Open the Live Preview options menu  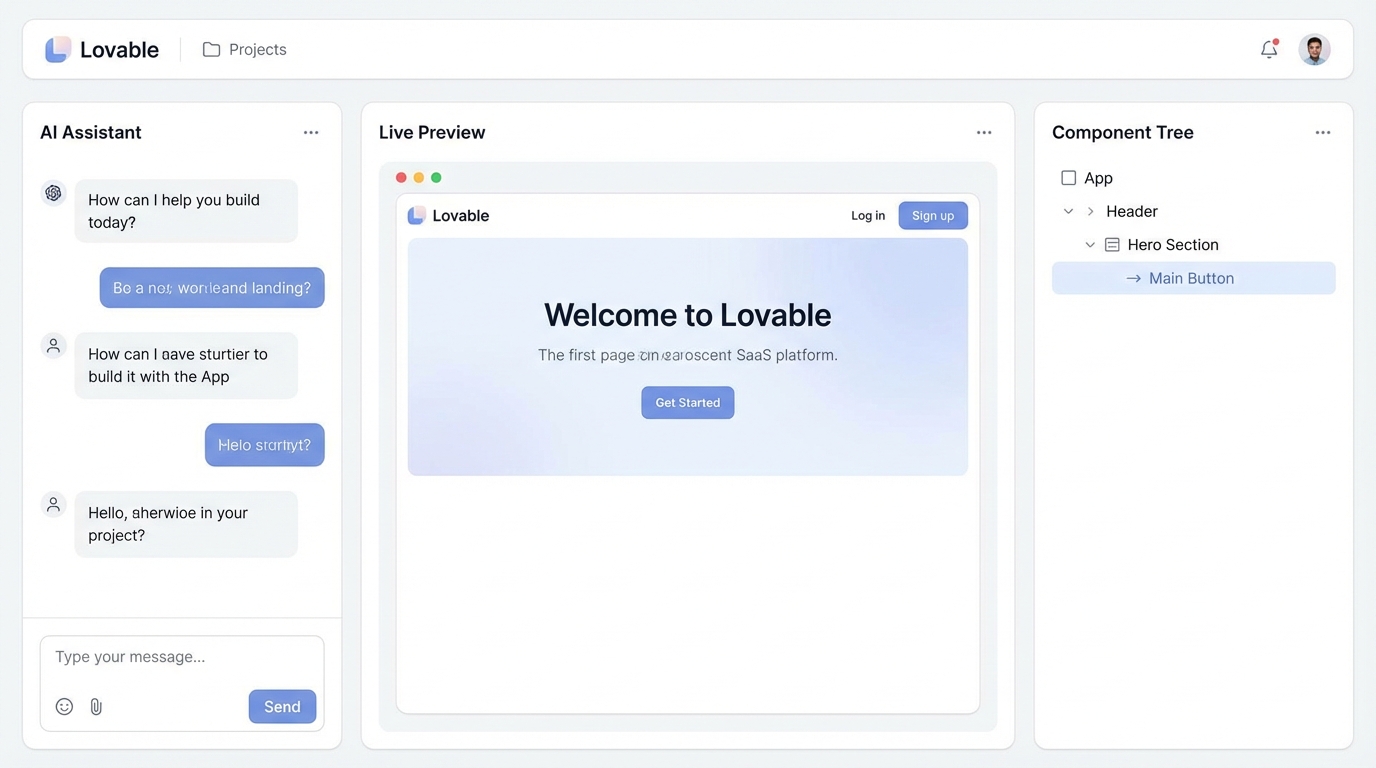point(984,131)
